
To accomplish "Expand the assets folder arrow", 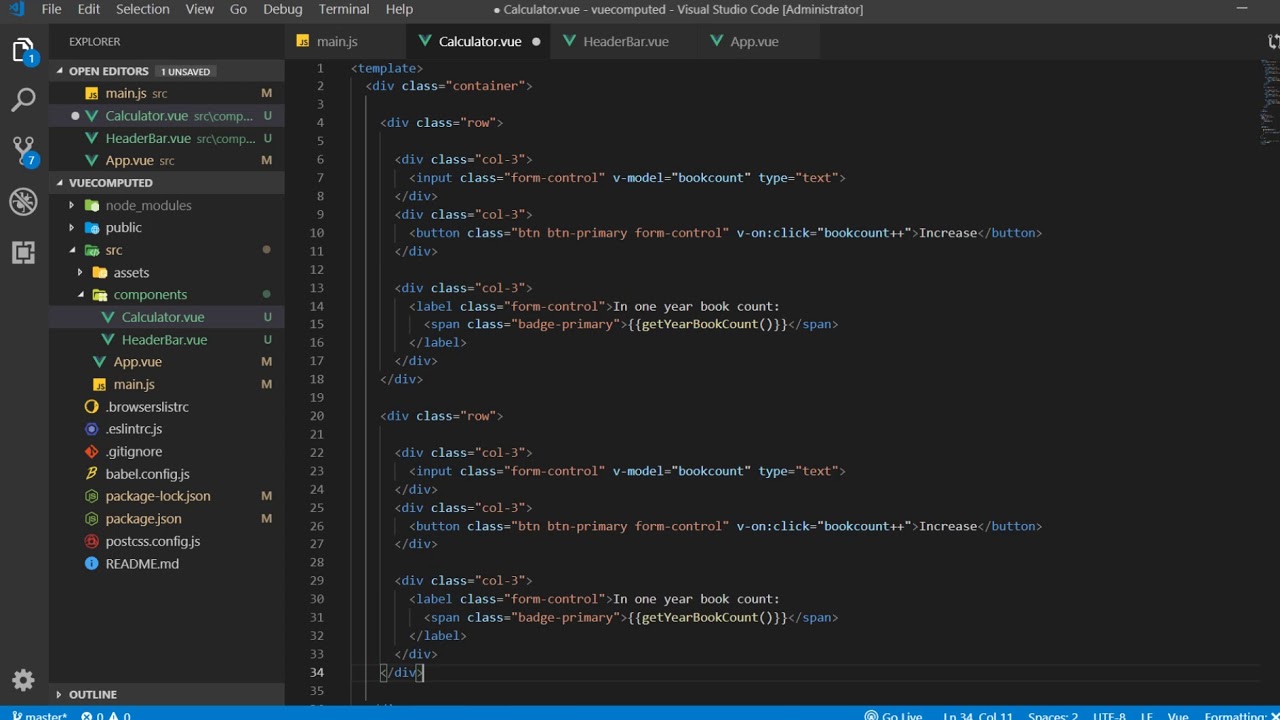I will [x=80, y=272].
